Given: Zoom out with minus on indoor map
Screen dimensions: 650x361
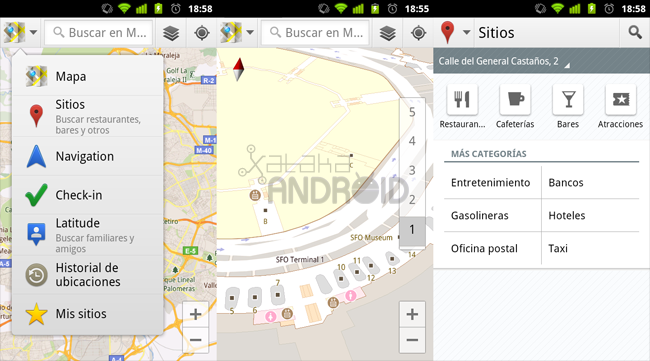Looking at the screenshot, I should (412, 340).
